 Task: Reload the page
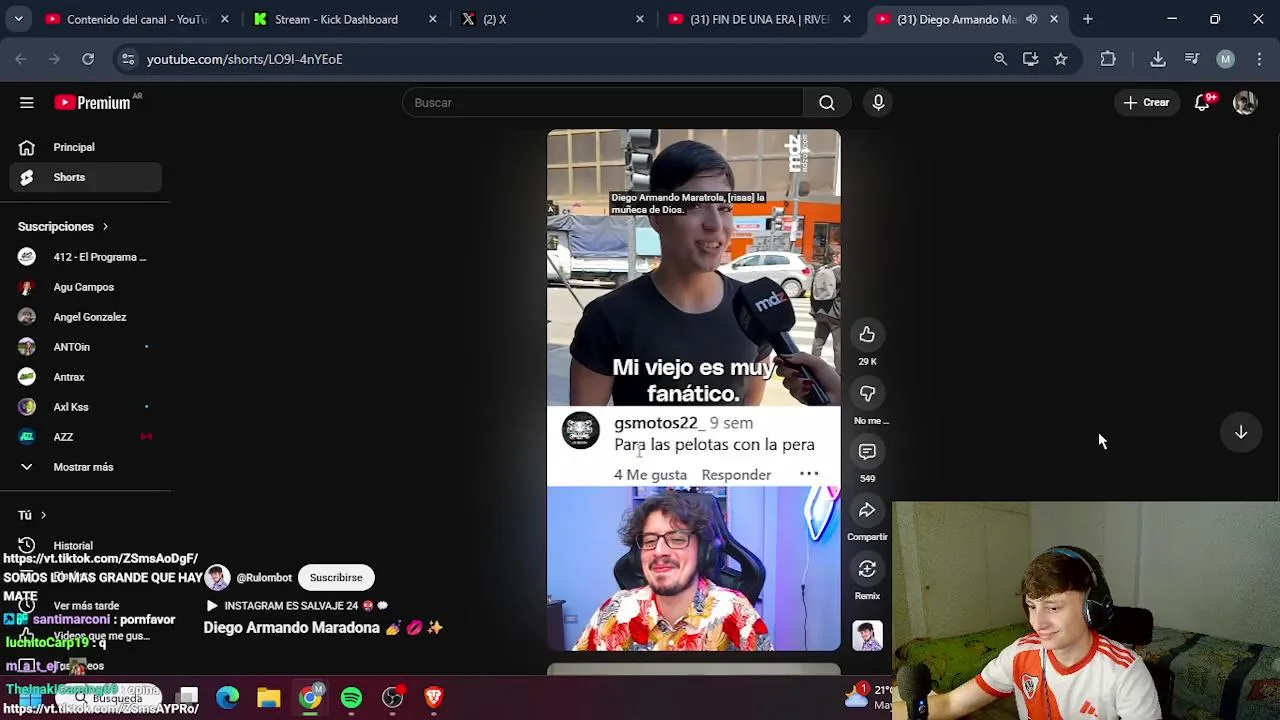(x=88, y=59)
